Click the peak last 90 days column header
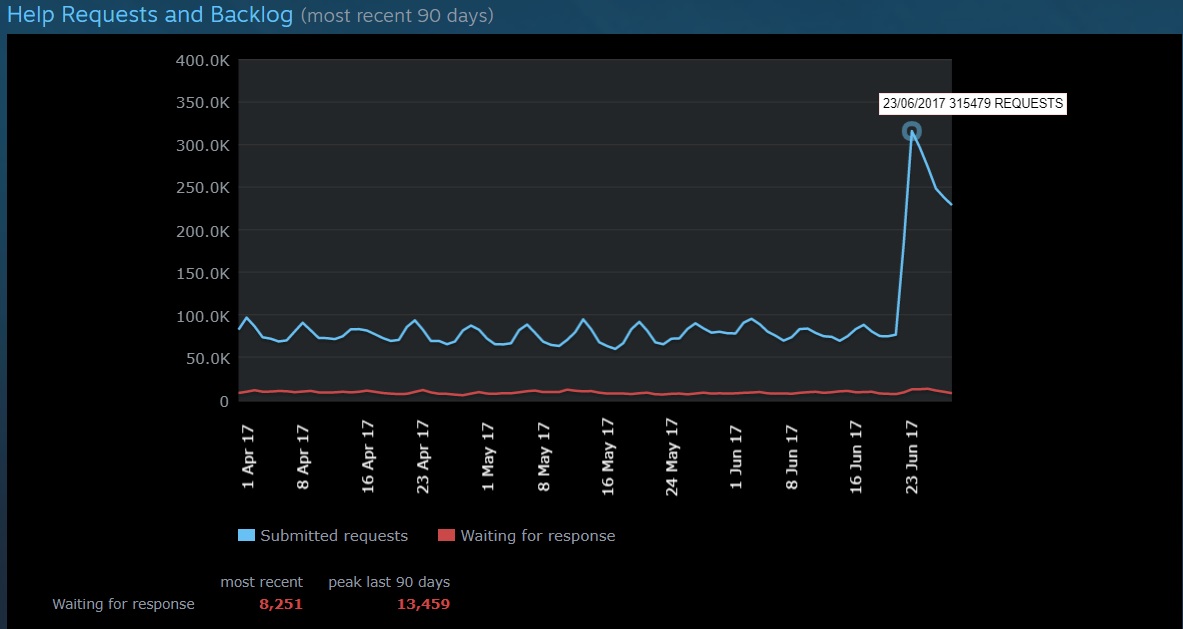The height and width of the screenshot is (629, 1183). click(x=389, y=582)
